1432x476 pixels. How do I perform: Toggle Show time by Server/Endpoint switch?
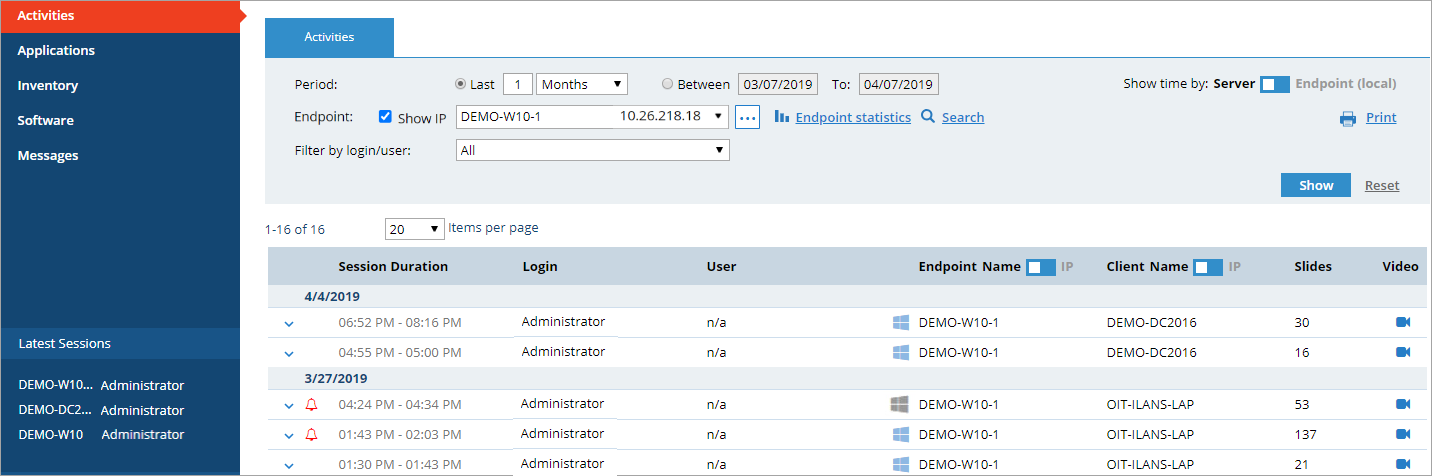(1275, 84)
